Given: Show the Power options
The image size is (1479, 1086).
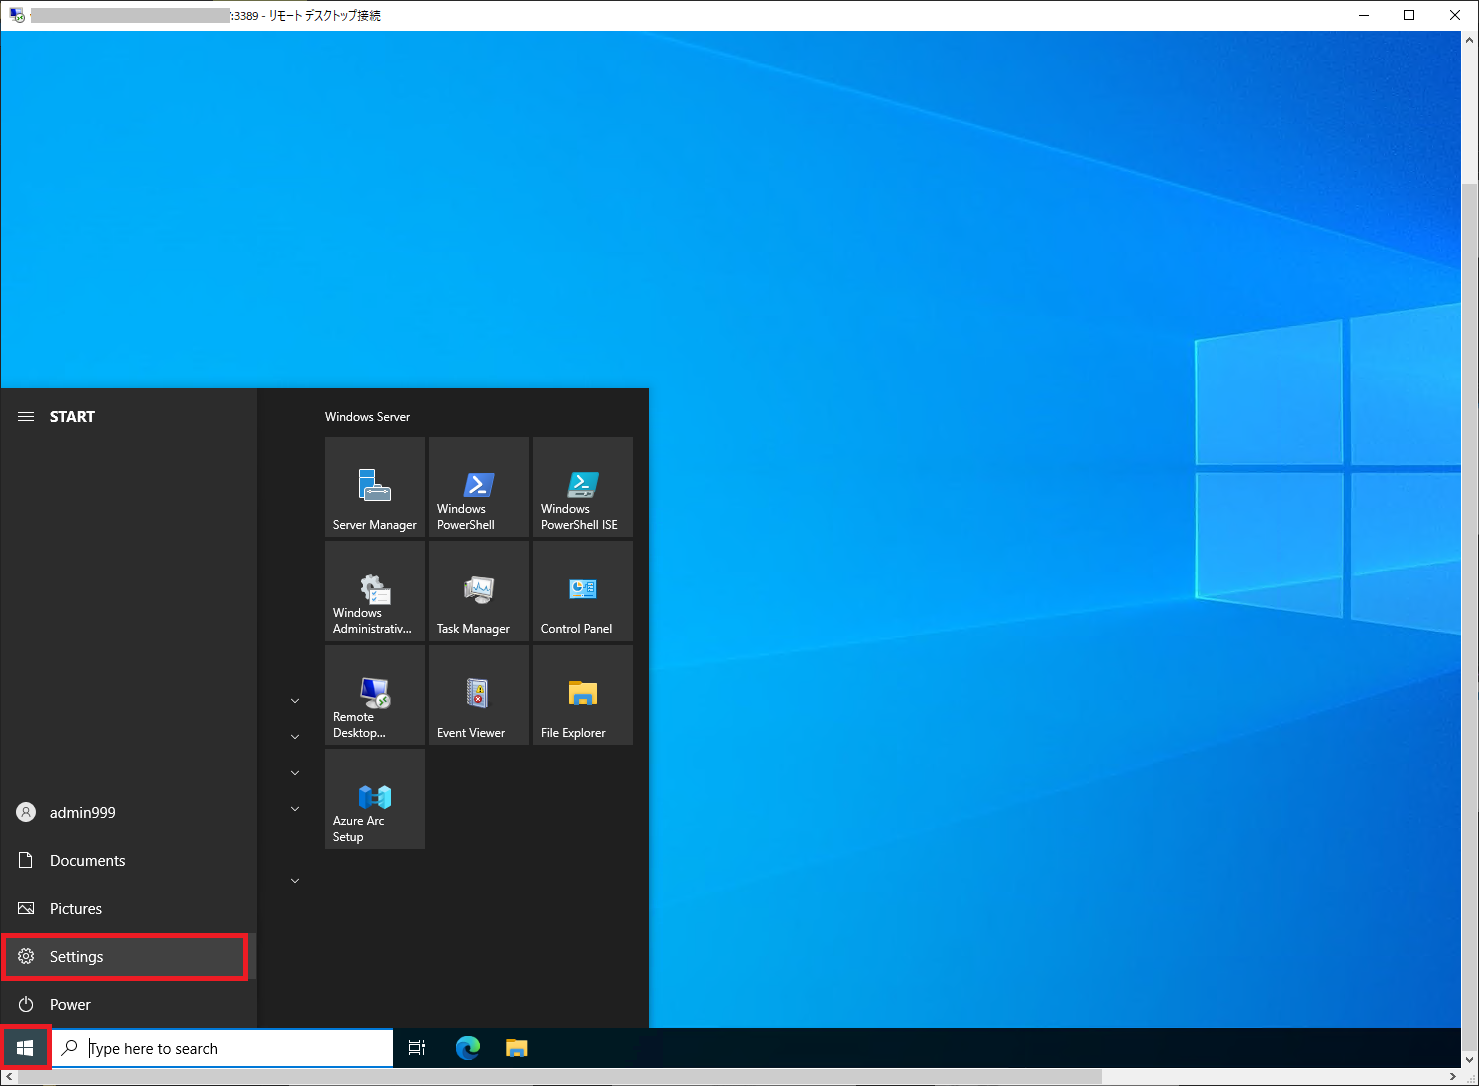Looking at the screenshot, I should 128,1005.
